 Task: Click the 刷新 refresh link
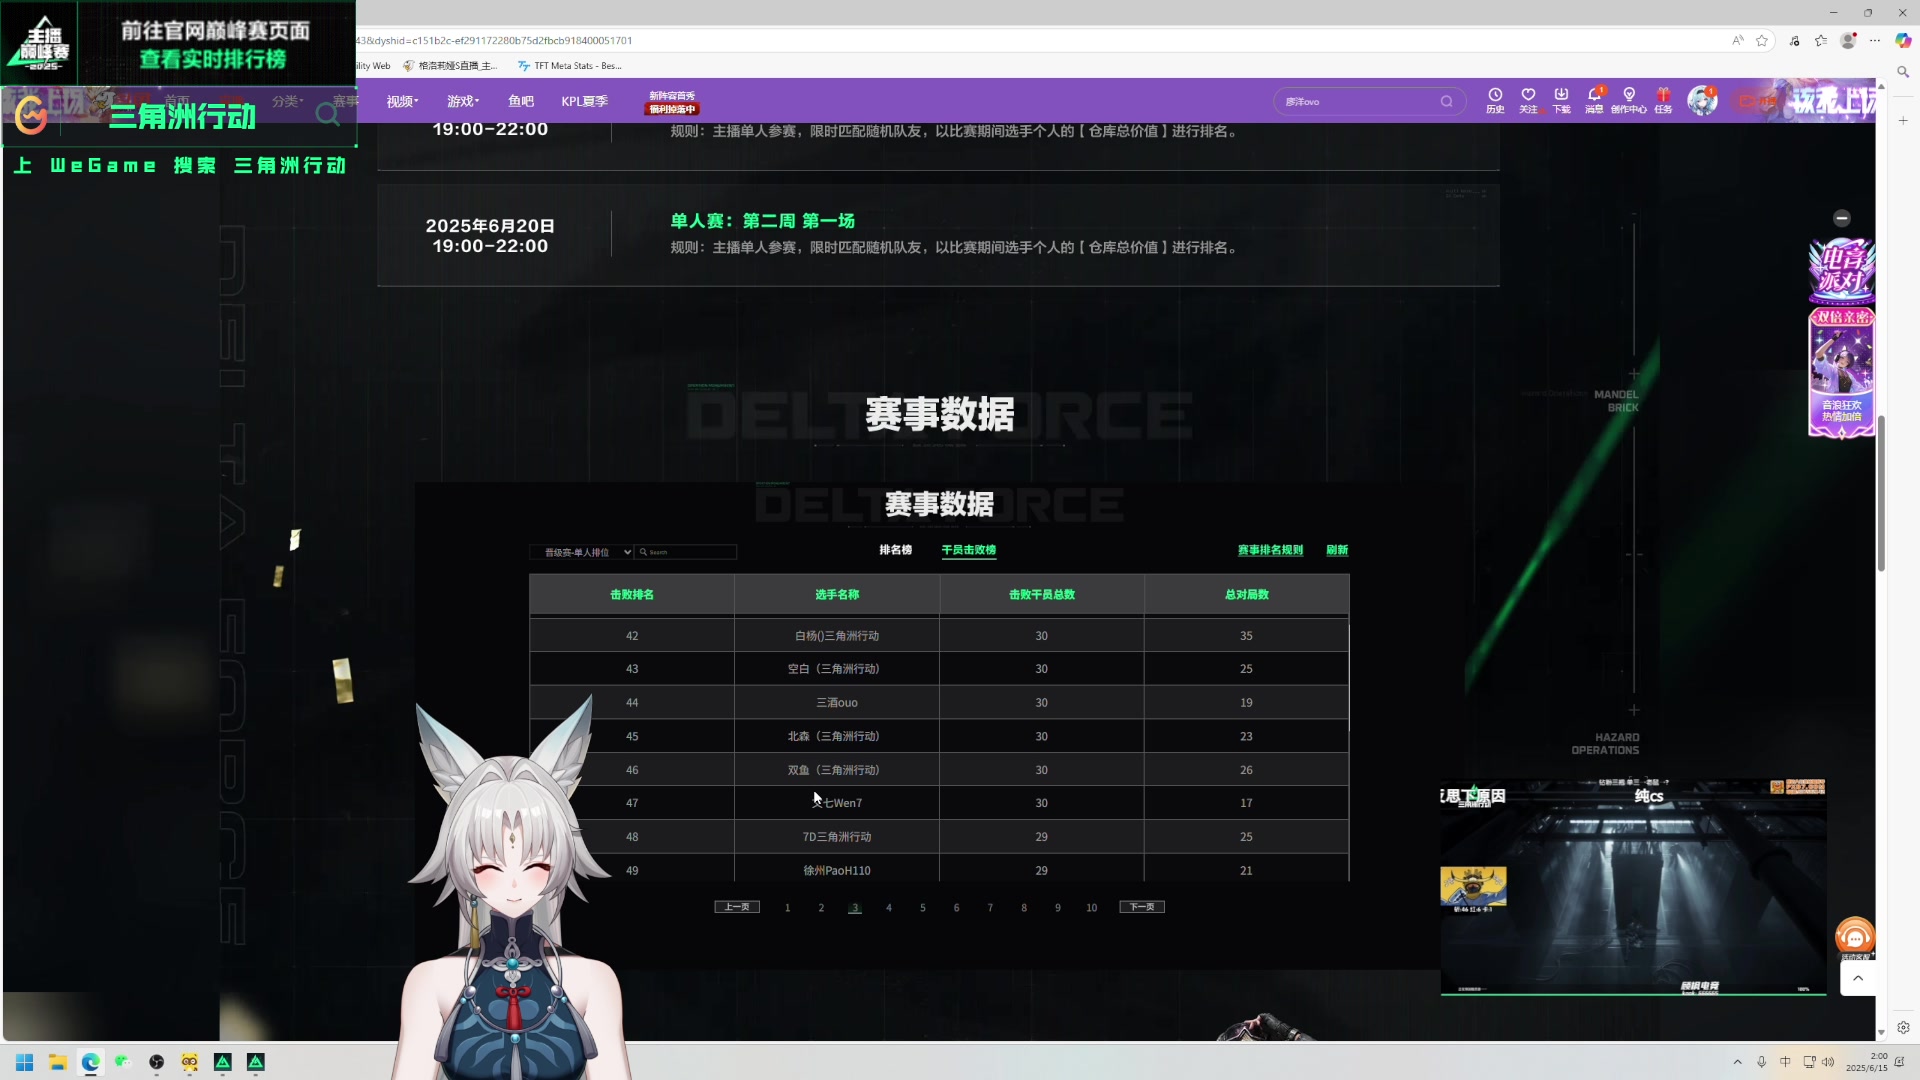pos(1337,550)
